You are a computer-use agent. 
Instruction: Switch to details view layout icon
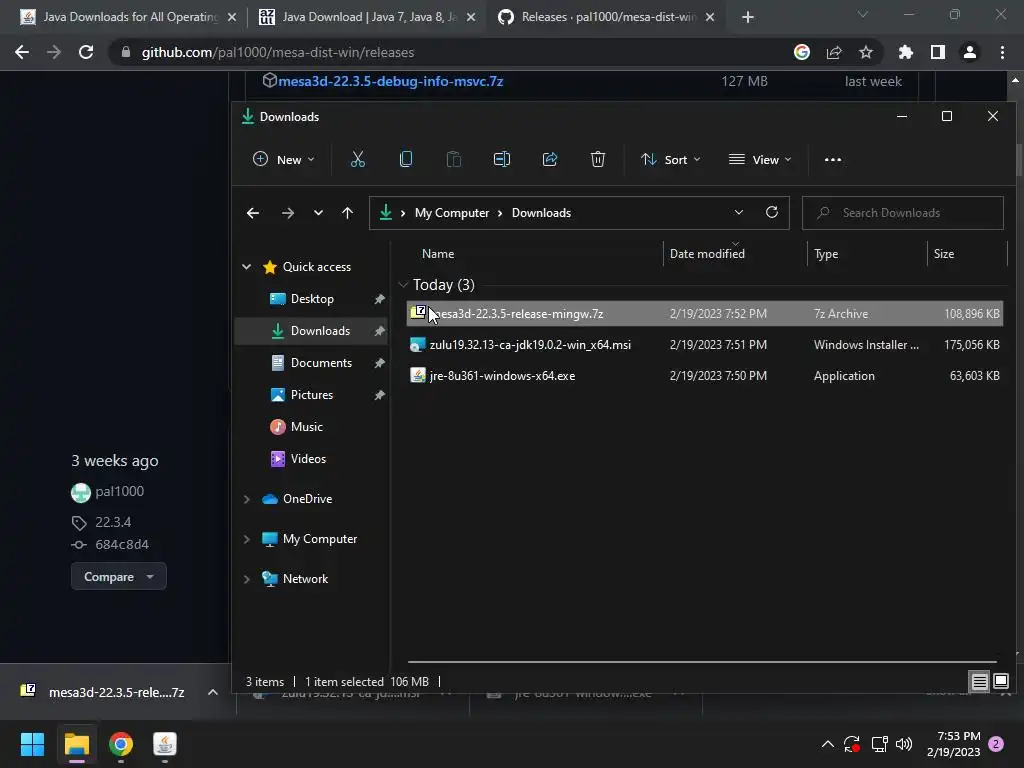click(979, 682)
